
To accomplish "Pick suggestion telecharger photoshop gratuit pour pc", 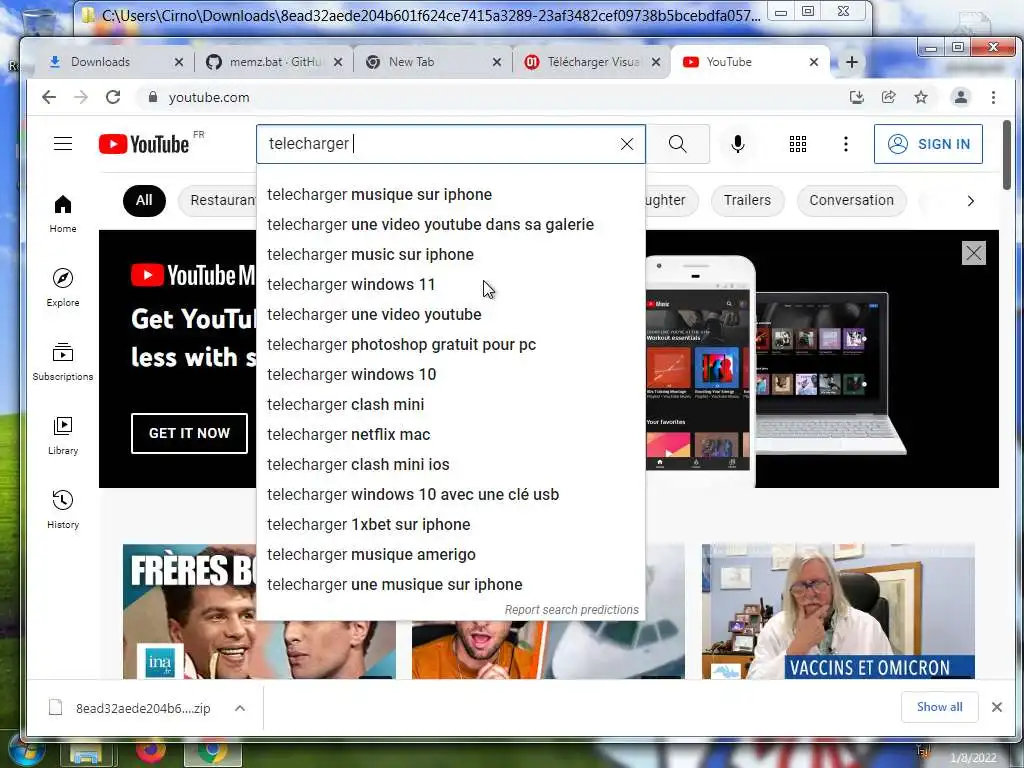I will click(x=451, y=345).
